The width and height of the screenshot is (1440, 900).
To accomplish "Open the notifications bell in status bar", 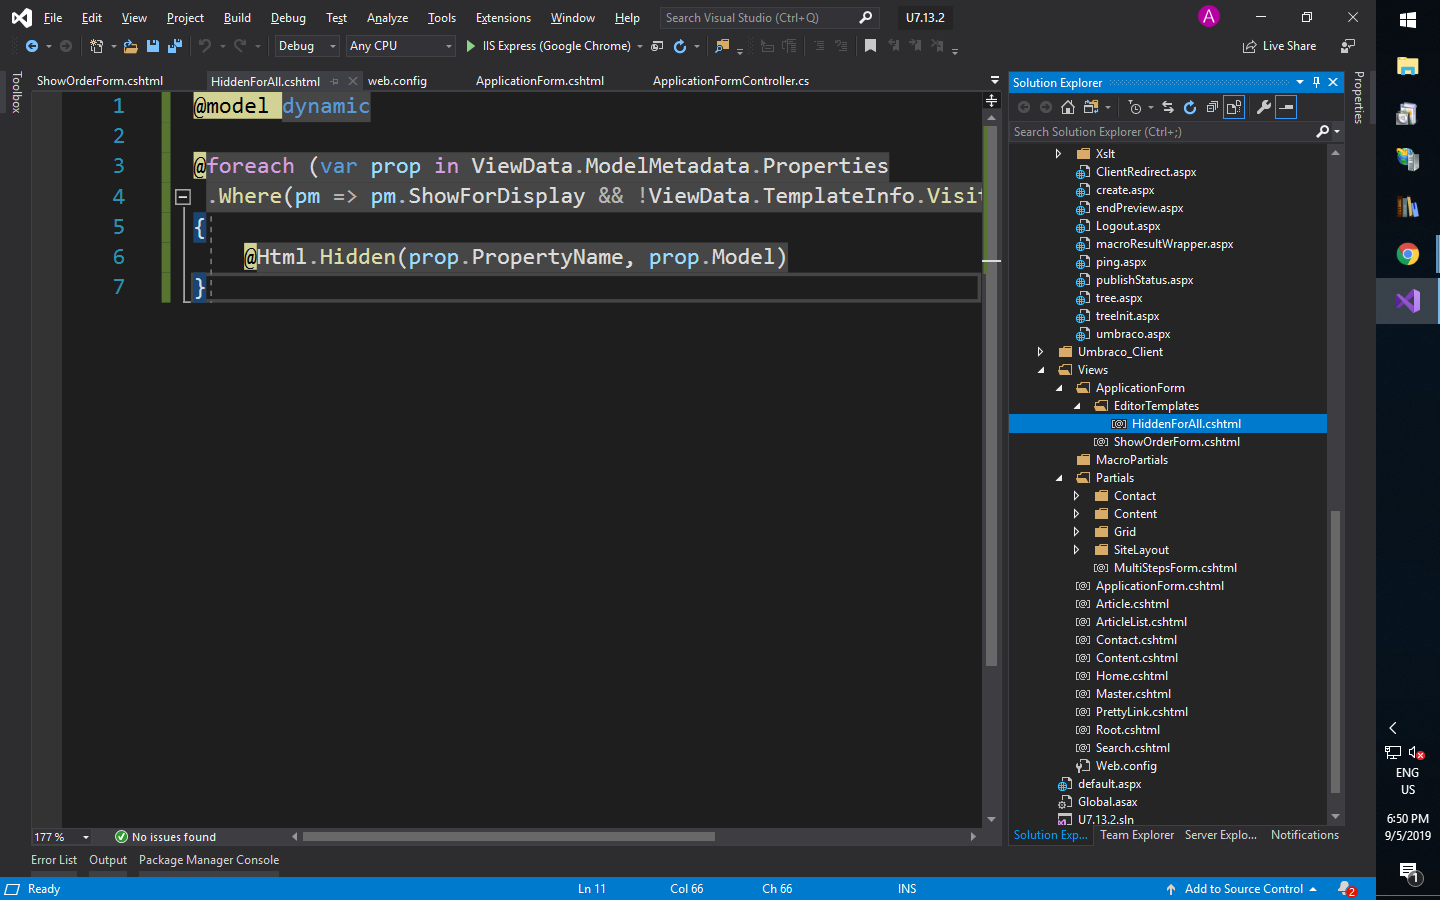I will 1347,889.
